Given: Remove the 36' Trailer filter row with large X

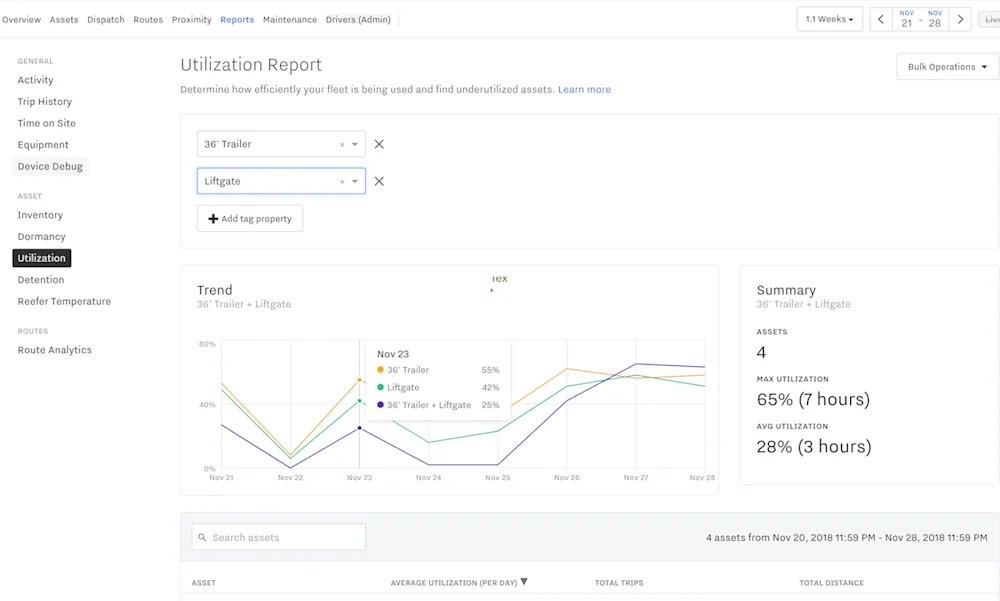Looking at the screenshot, I should tap(379, 143).
